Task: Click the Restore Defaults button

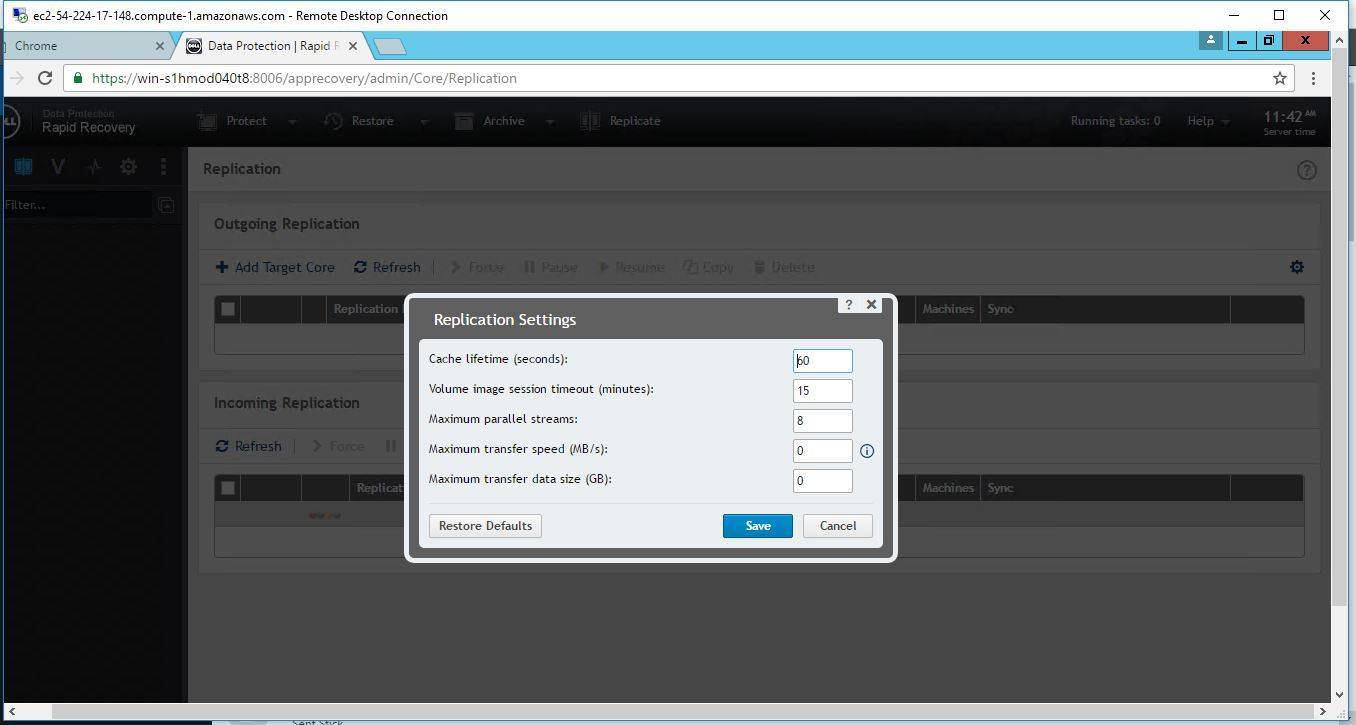Action: (x=485, y=526)
